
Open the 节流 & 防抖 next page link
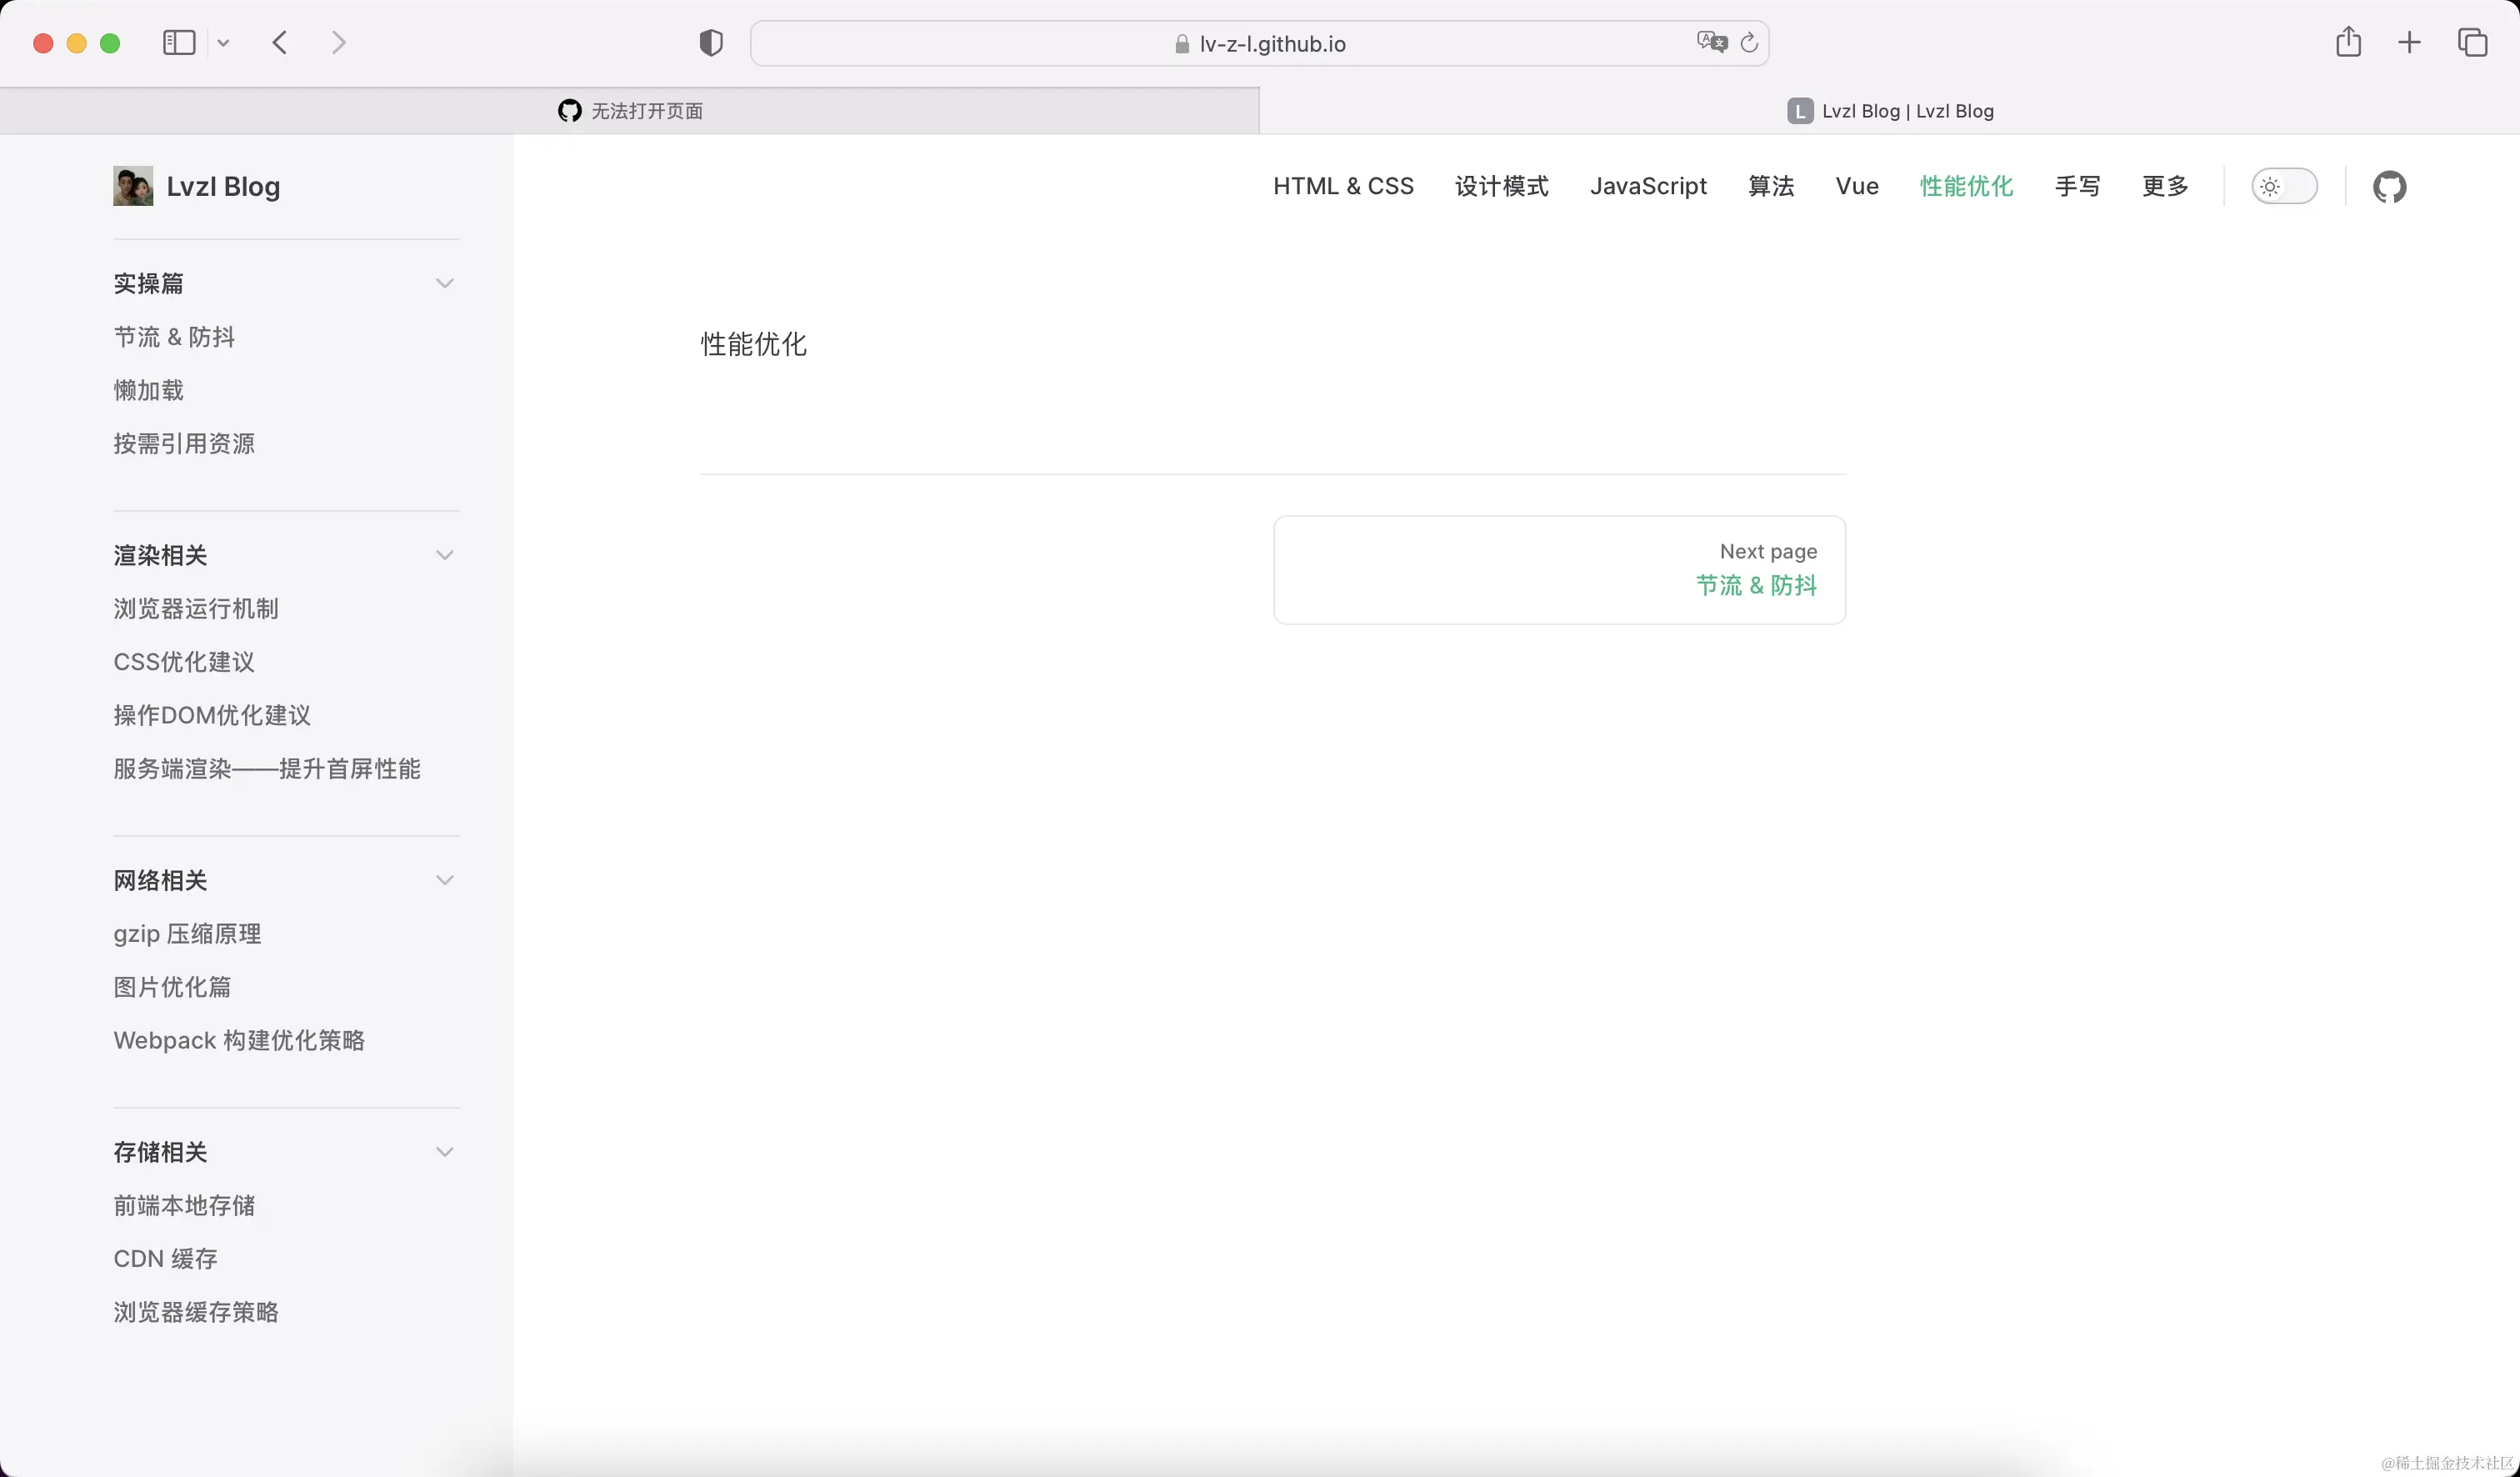click(x=1755, y=586)
